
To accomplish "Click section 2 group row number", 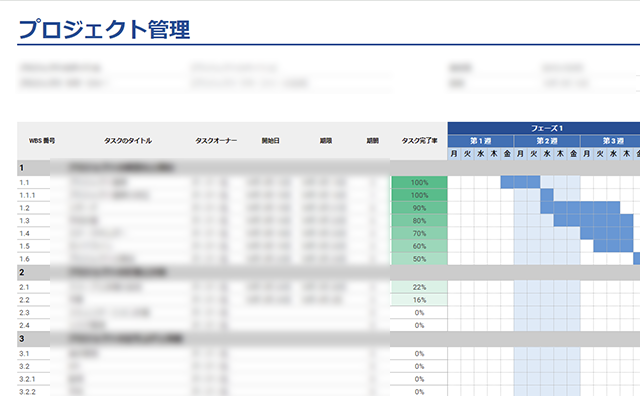I will tap(22, 272).
